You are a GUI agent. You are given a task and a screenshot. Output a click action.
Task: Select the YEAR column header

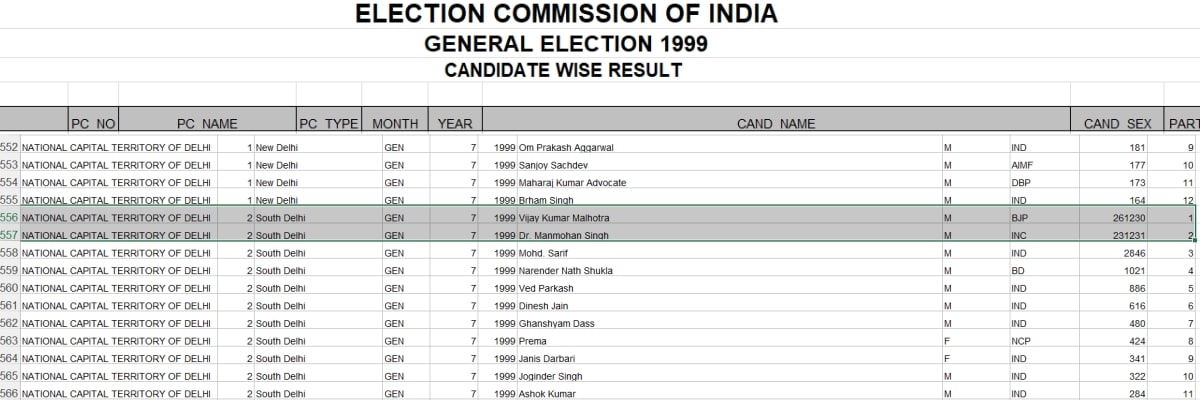(455, 124)
